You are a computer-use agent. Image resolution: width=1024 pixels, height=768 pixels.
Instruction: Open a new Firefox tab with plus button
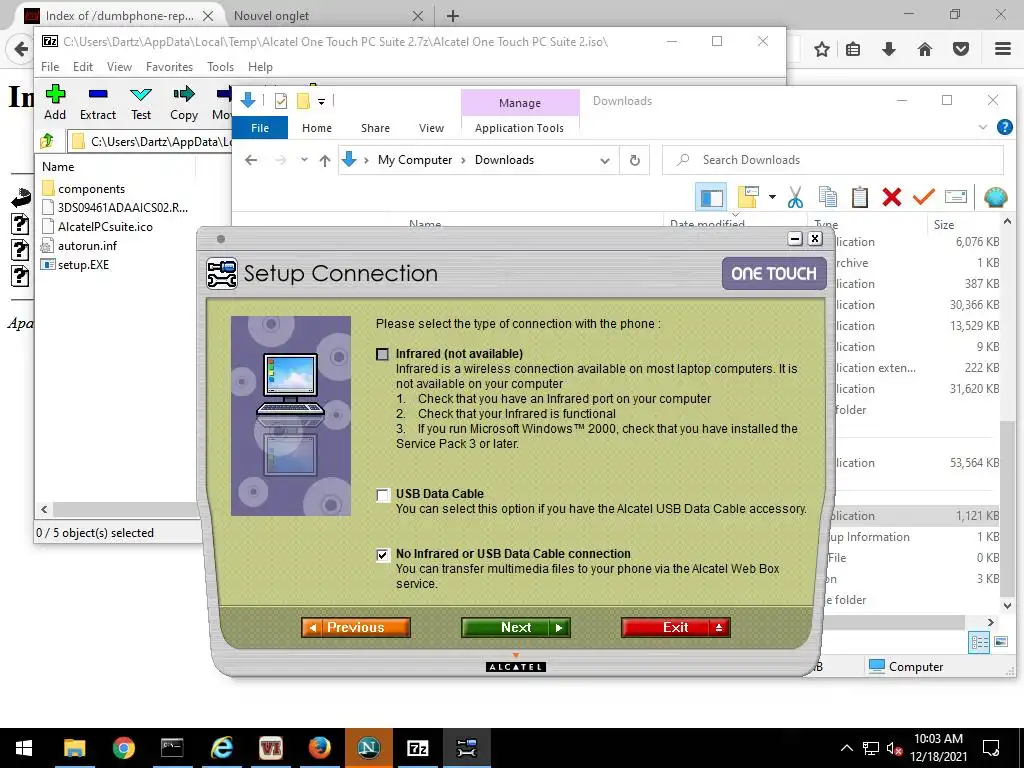tap(453, 16)
